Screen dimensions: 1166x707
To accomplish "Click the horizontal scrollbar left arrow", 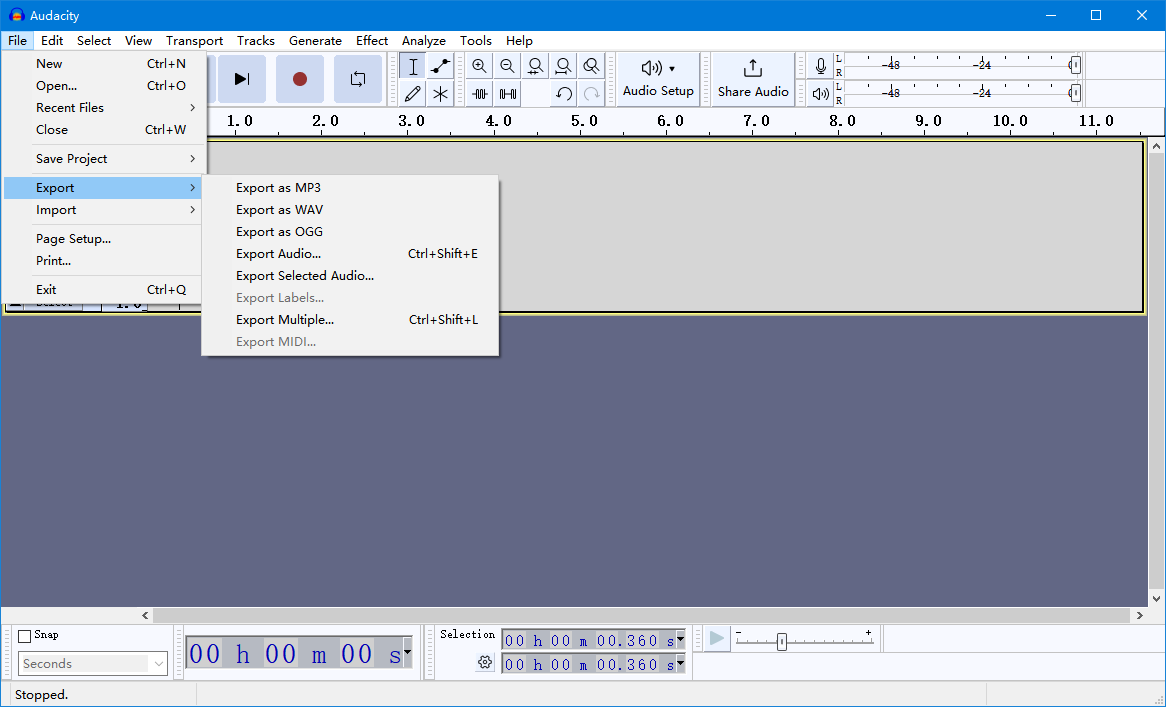I will click(x=146, y=616).
